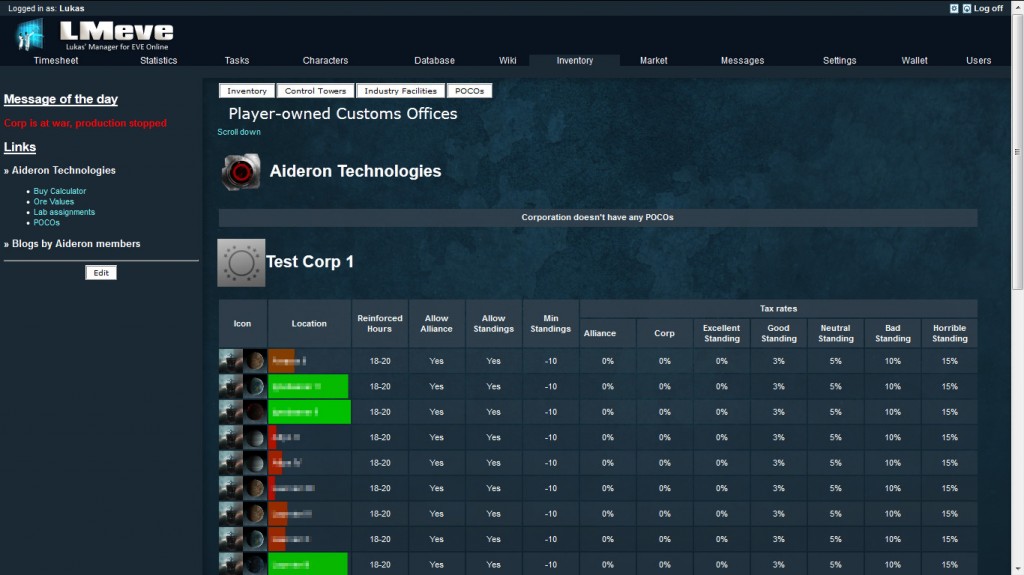
Task: Click the Allow Standings column header
Action: [x=494, y=323]
